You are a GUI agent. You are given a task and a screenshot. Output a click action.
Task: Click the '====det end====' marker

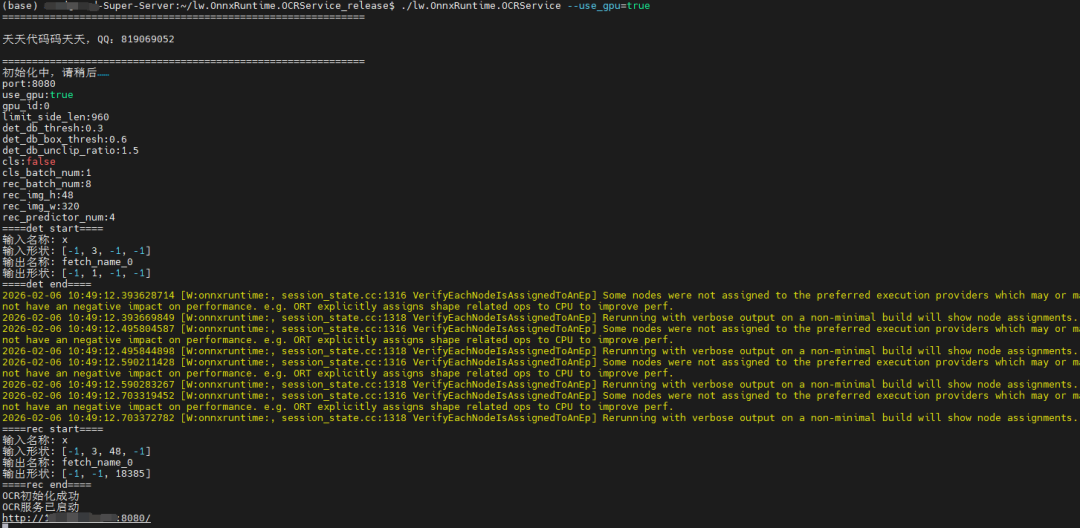coord(47,284)
